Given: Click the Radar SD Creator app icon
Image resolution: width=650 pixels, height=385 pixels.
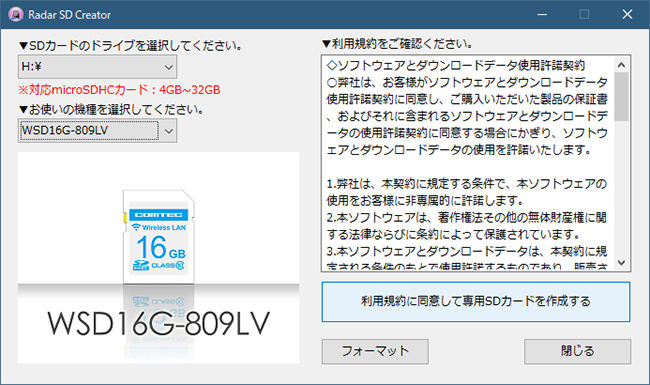Looking at the screenshot, I should click(16, 15).
